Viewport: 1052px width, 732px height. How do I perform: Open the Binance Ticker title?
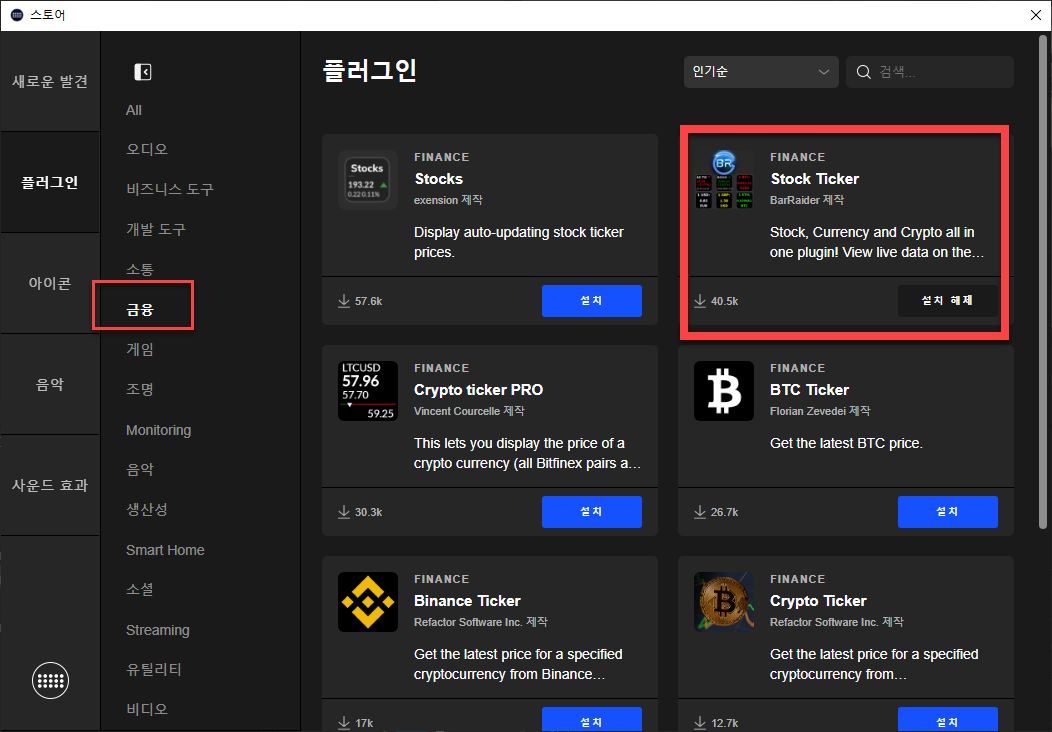pyautogui.click(x=467, y=601)
